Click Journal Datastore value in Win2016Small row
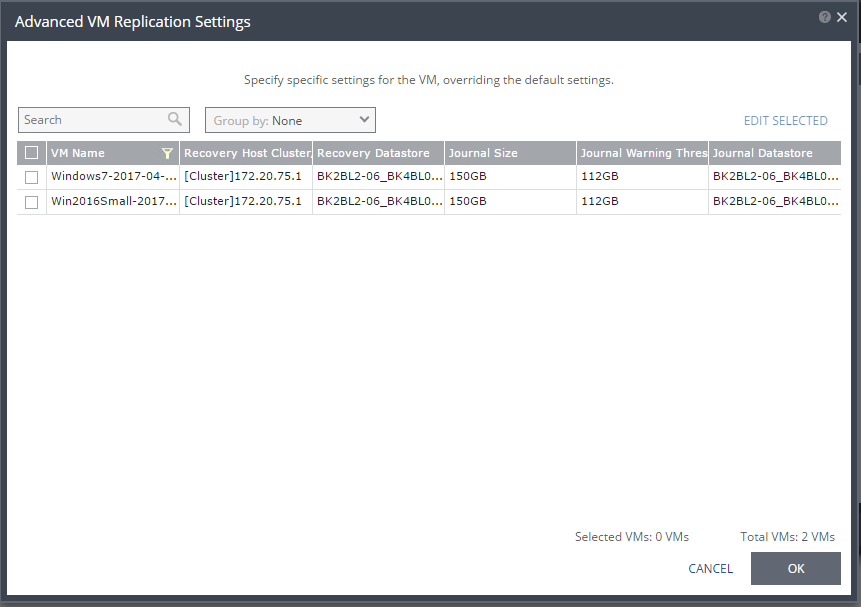 [x=775, y=201]
